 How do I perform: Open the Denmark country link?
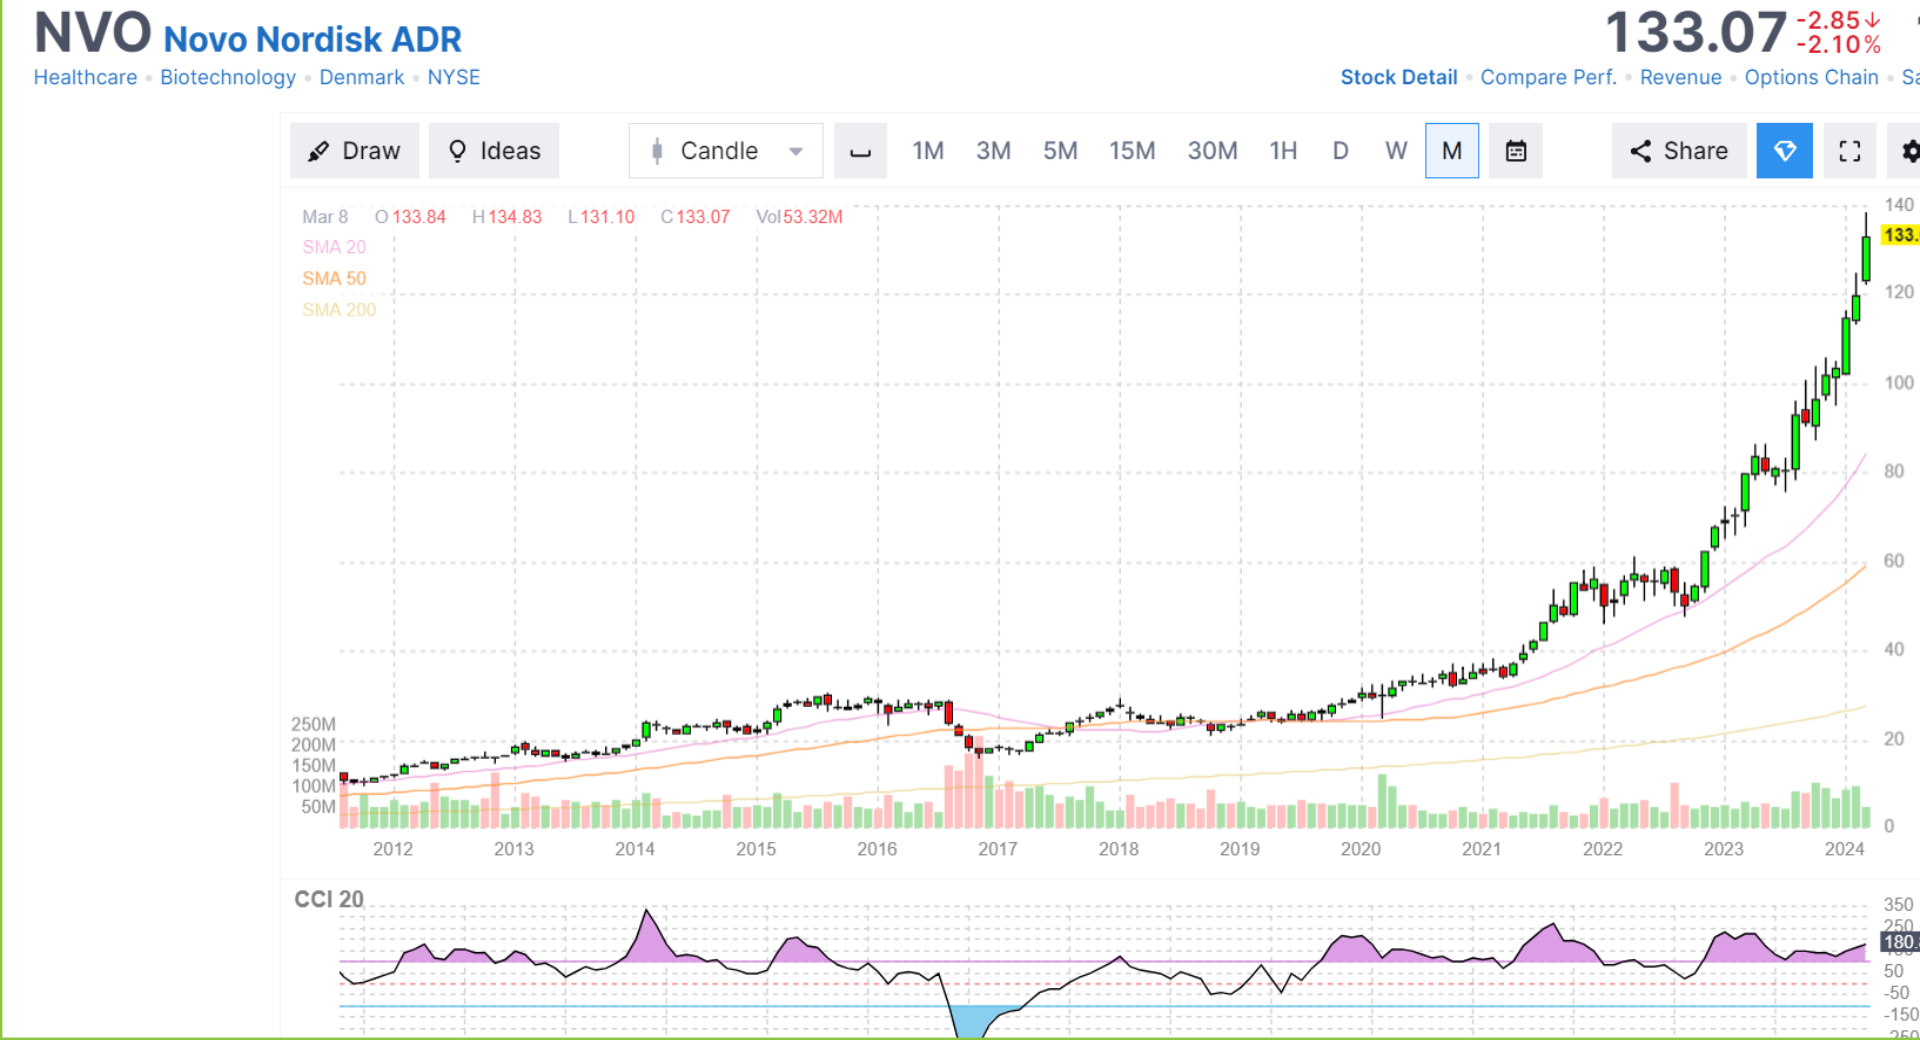(x=362, y=77)
